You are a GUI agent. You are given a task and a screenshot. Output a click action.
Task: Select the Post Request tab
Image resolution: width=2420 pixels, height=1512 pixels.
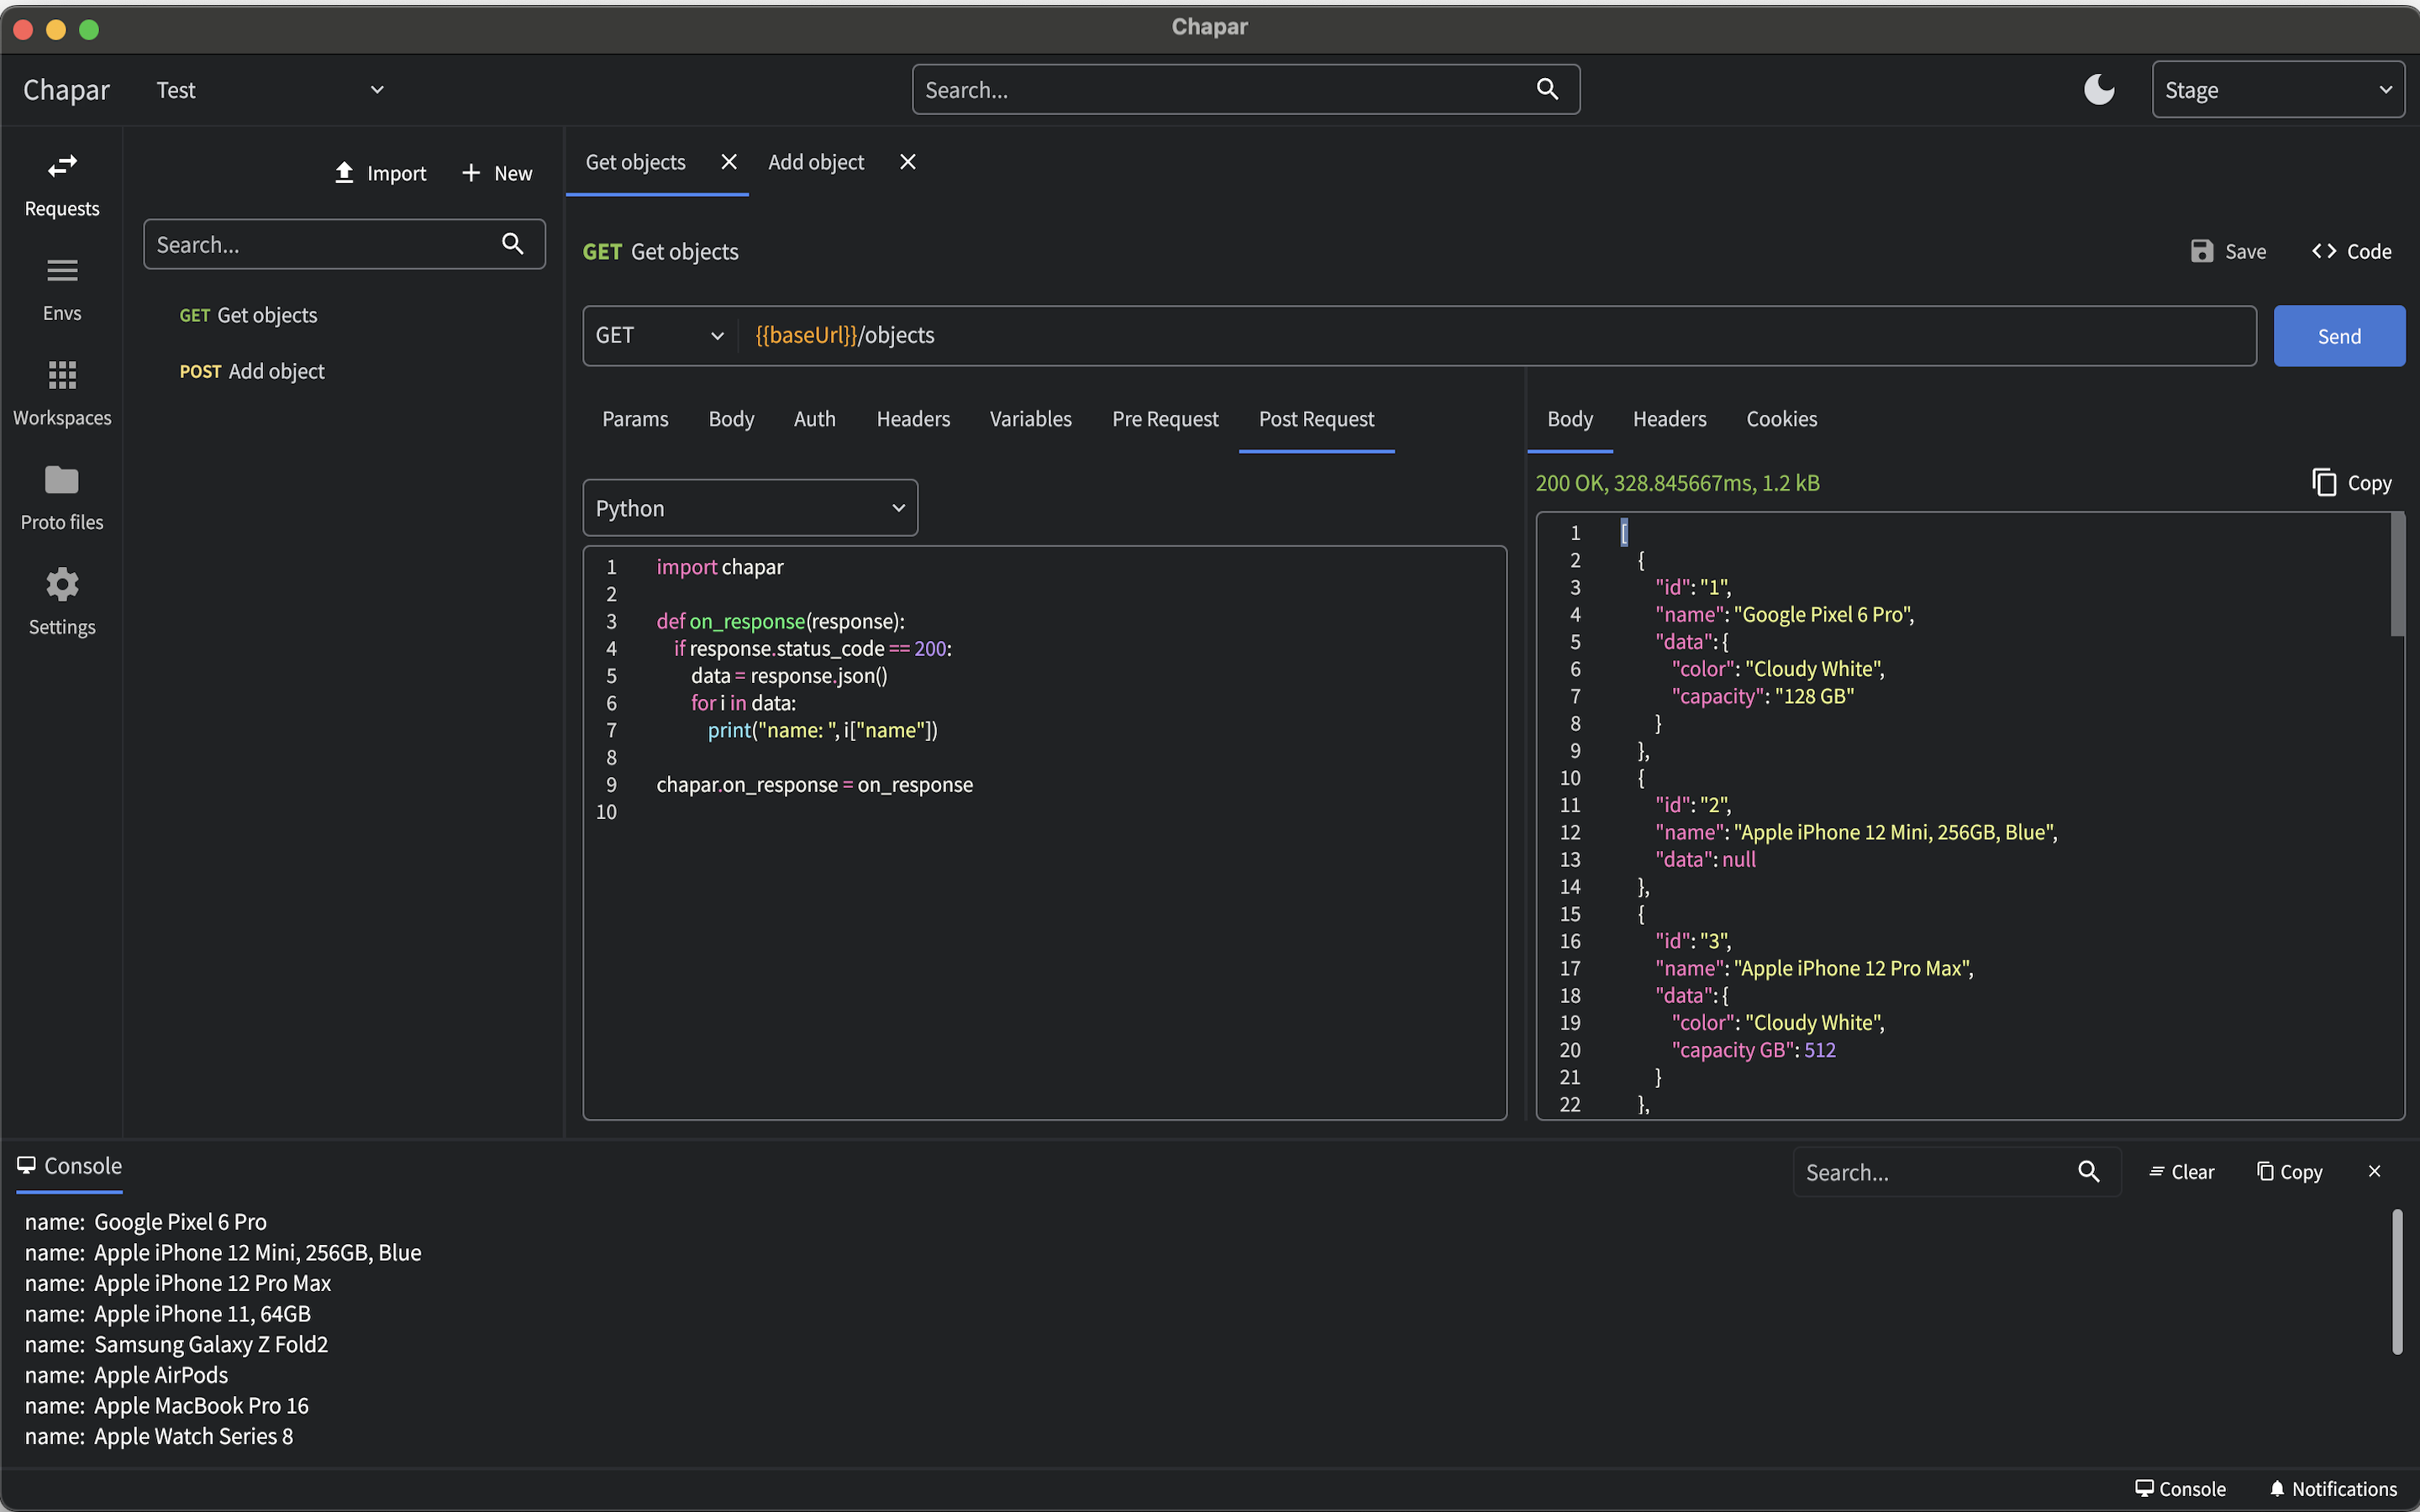pos(1316,419)
